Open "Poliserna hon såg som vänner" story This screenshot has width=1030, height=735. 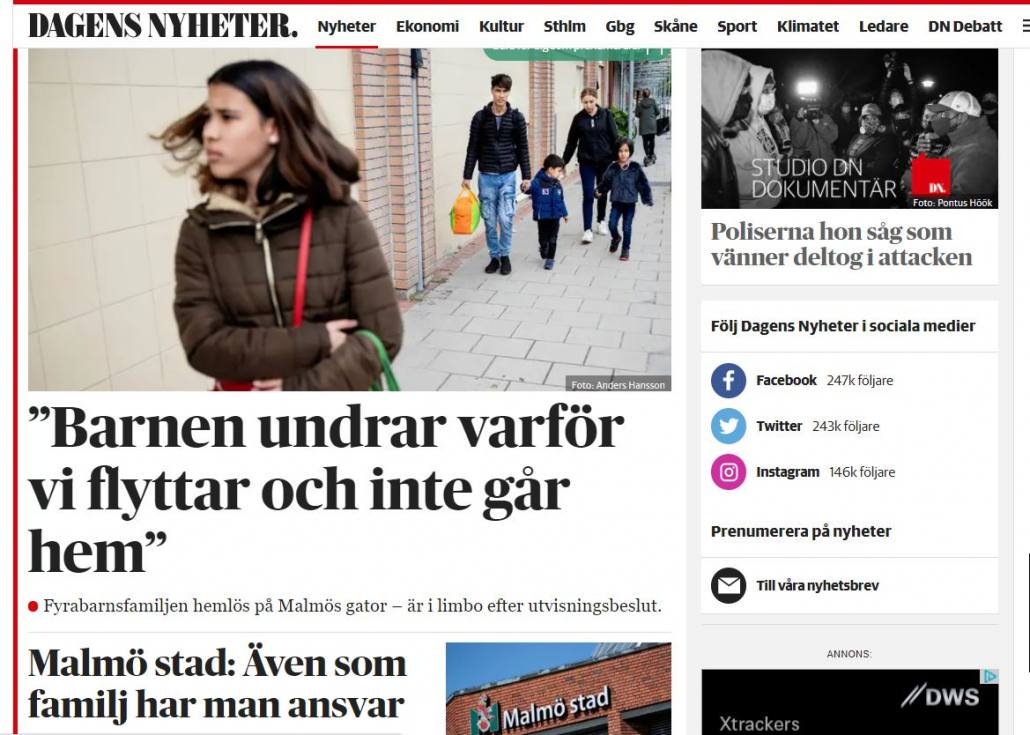[x=841, y=244]
